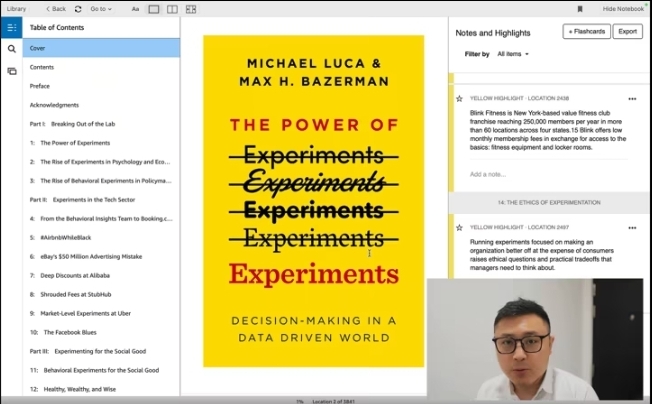
Task: Open chapter 2: Rise of Experiments in Psychology
Action: [101, 162]
